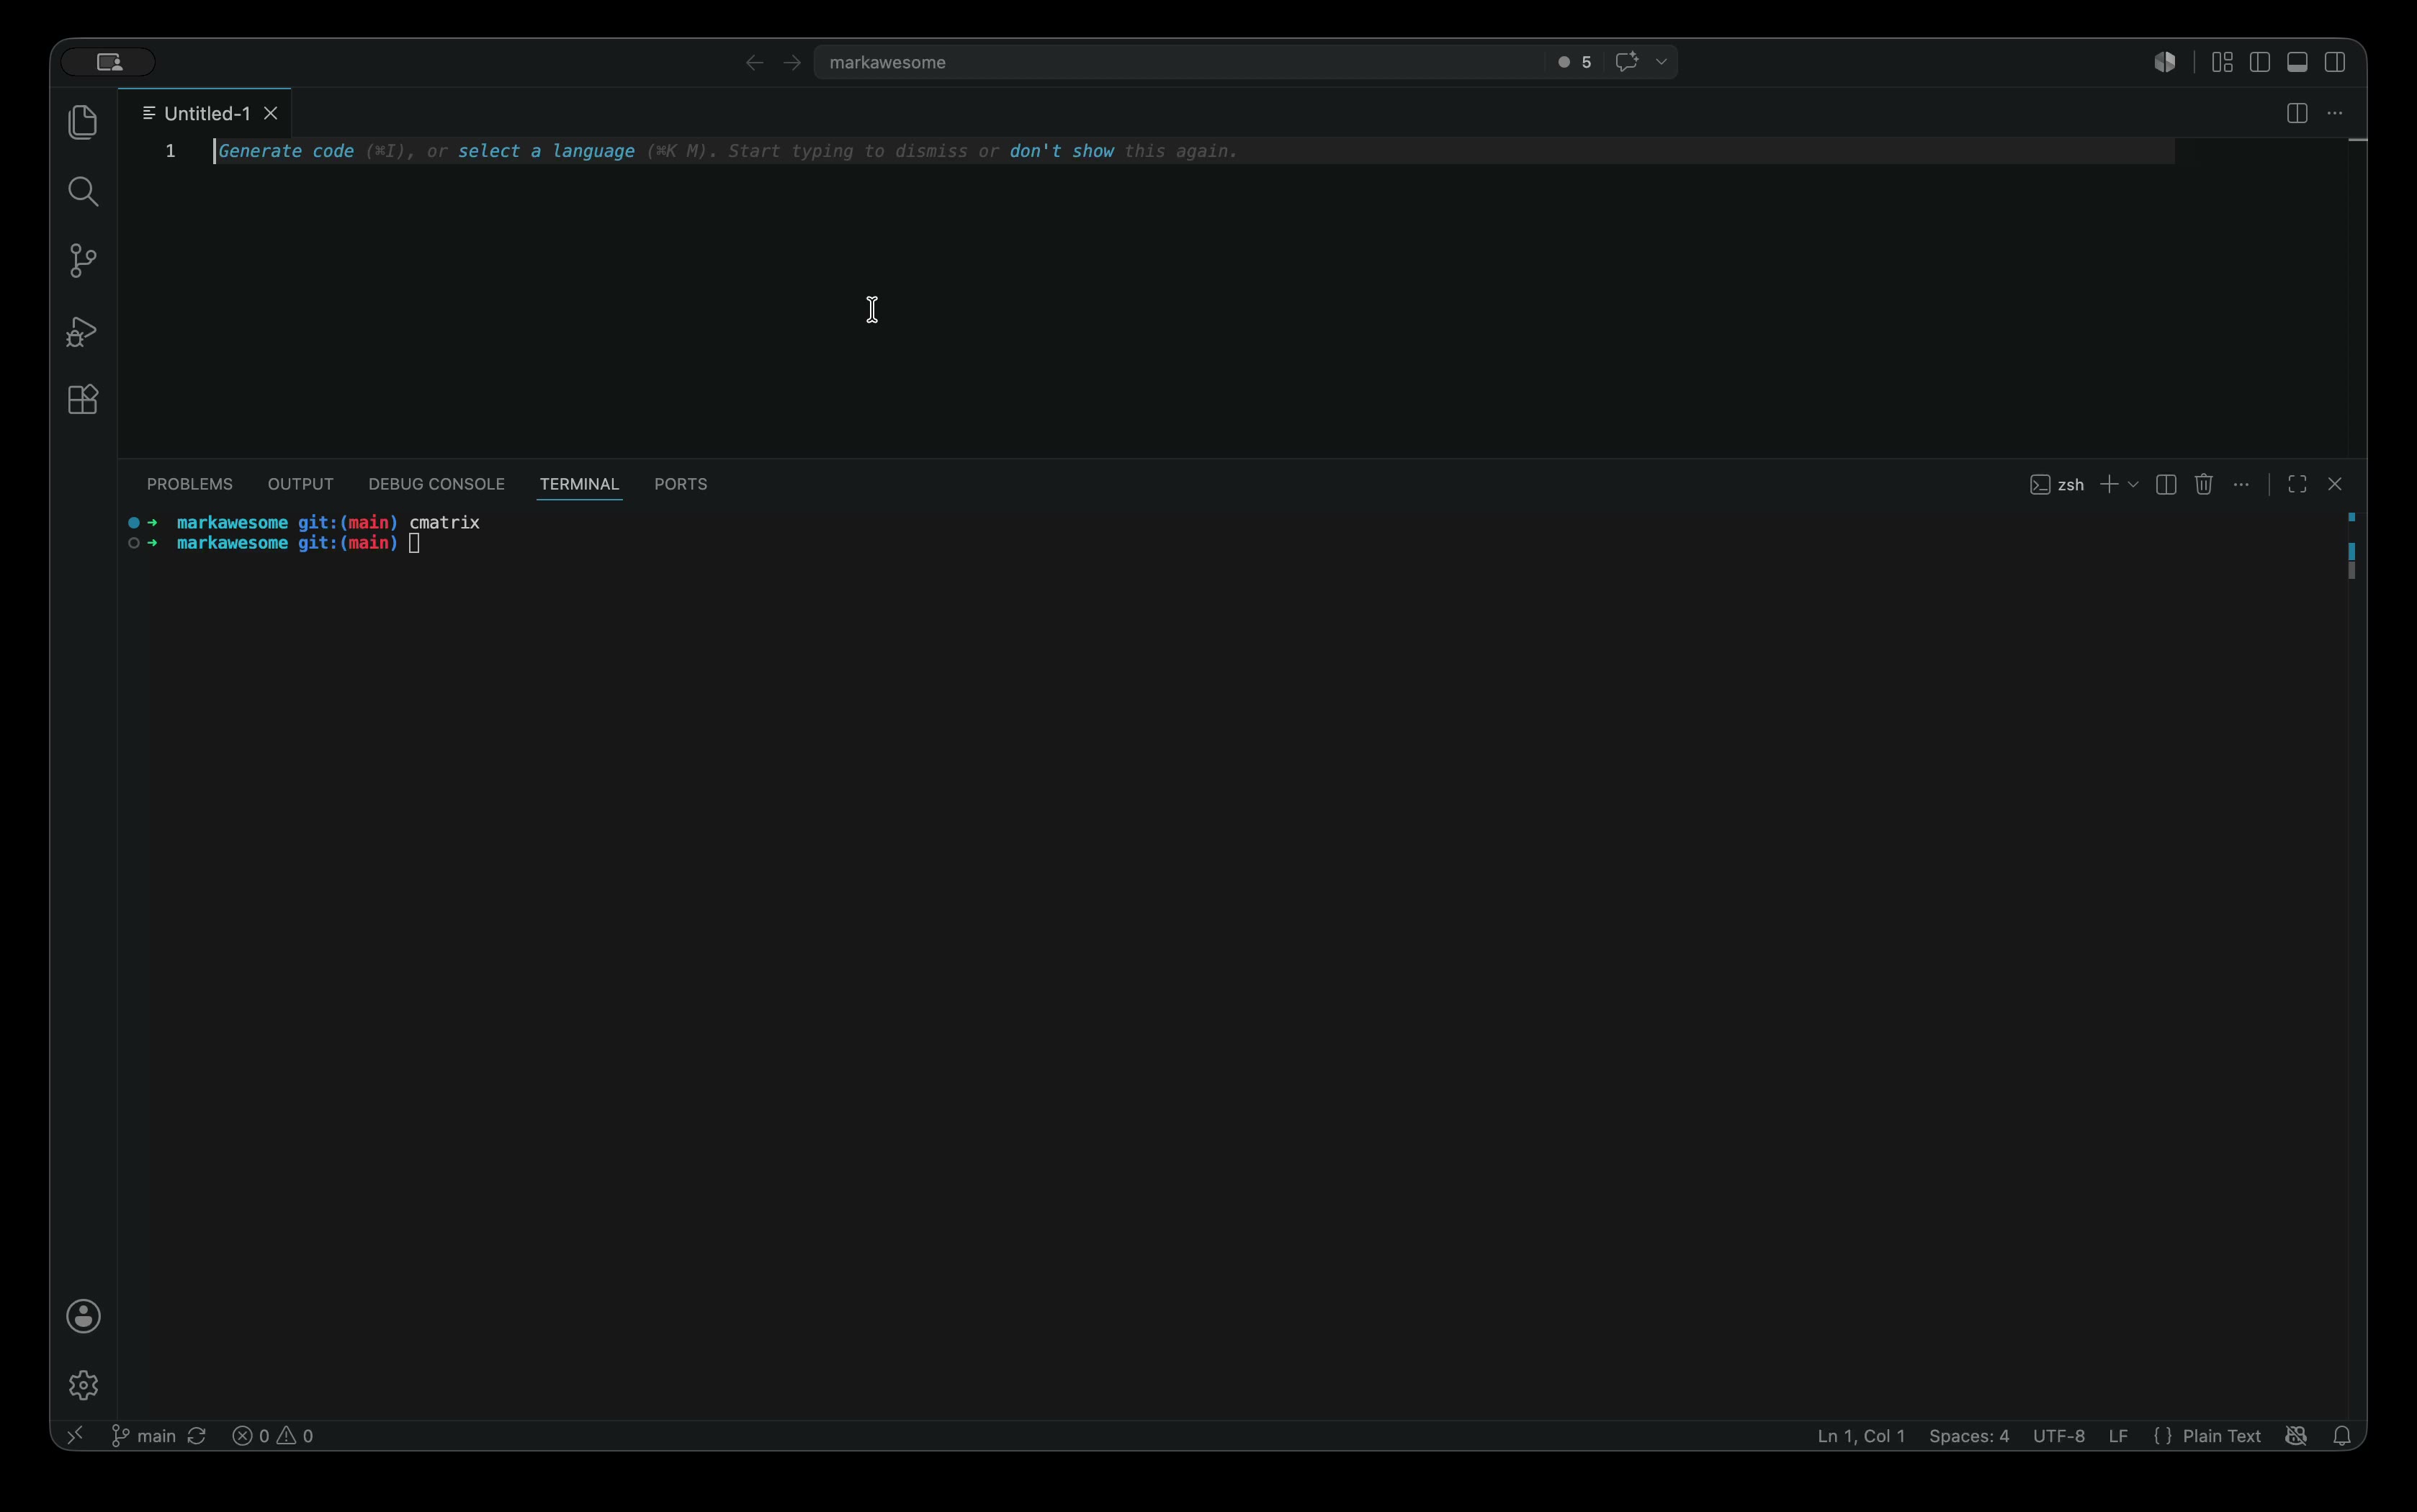
Task: Open the Manage settings gear
Action: (x=83, y=1385)
